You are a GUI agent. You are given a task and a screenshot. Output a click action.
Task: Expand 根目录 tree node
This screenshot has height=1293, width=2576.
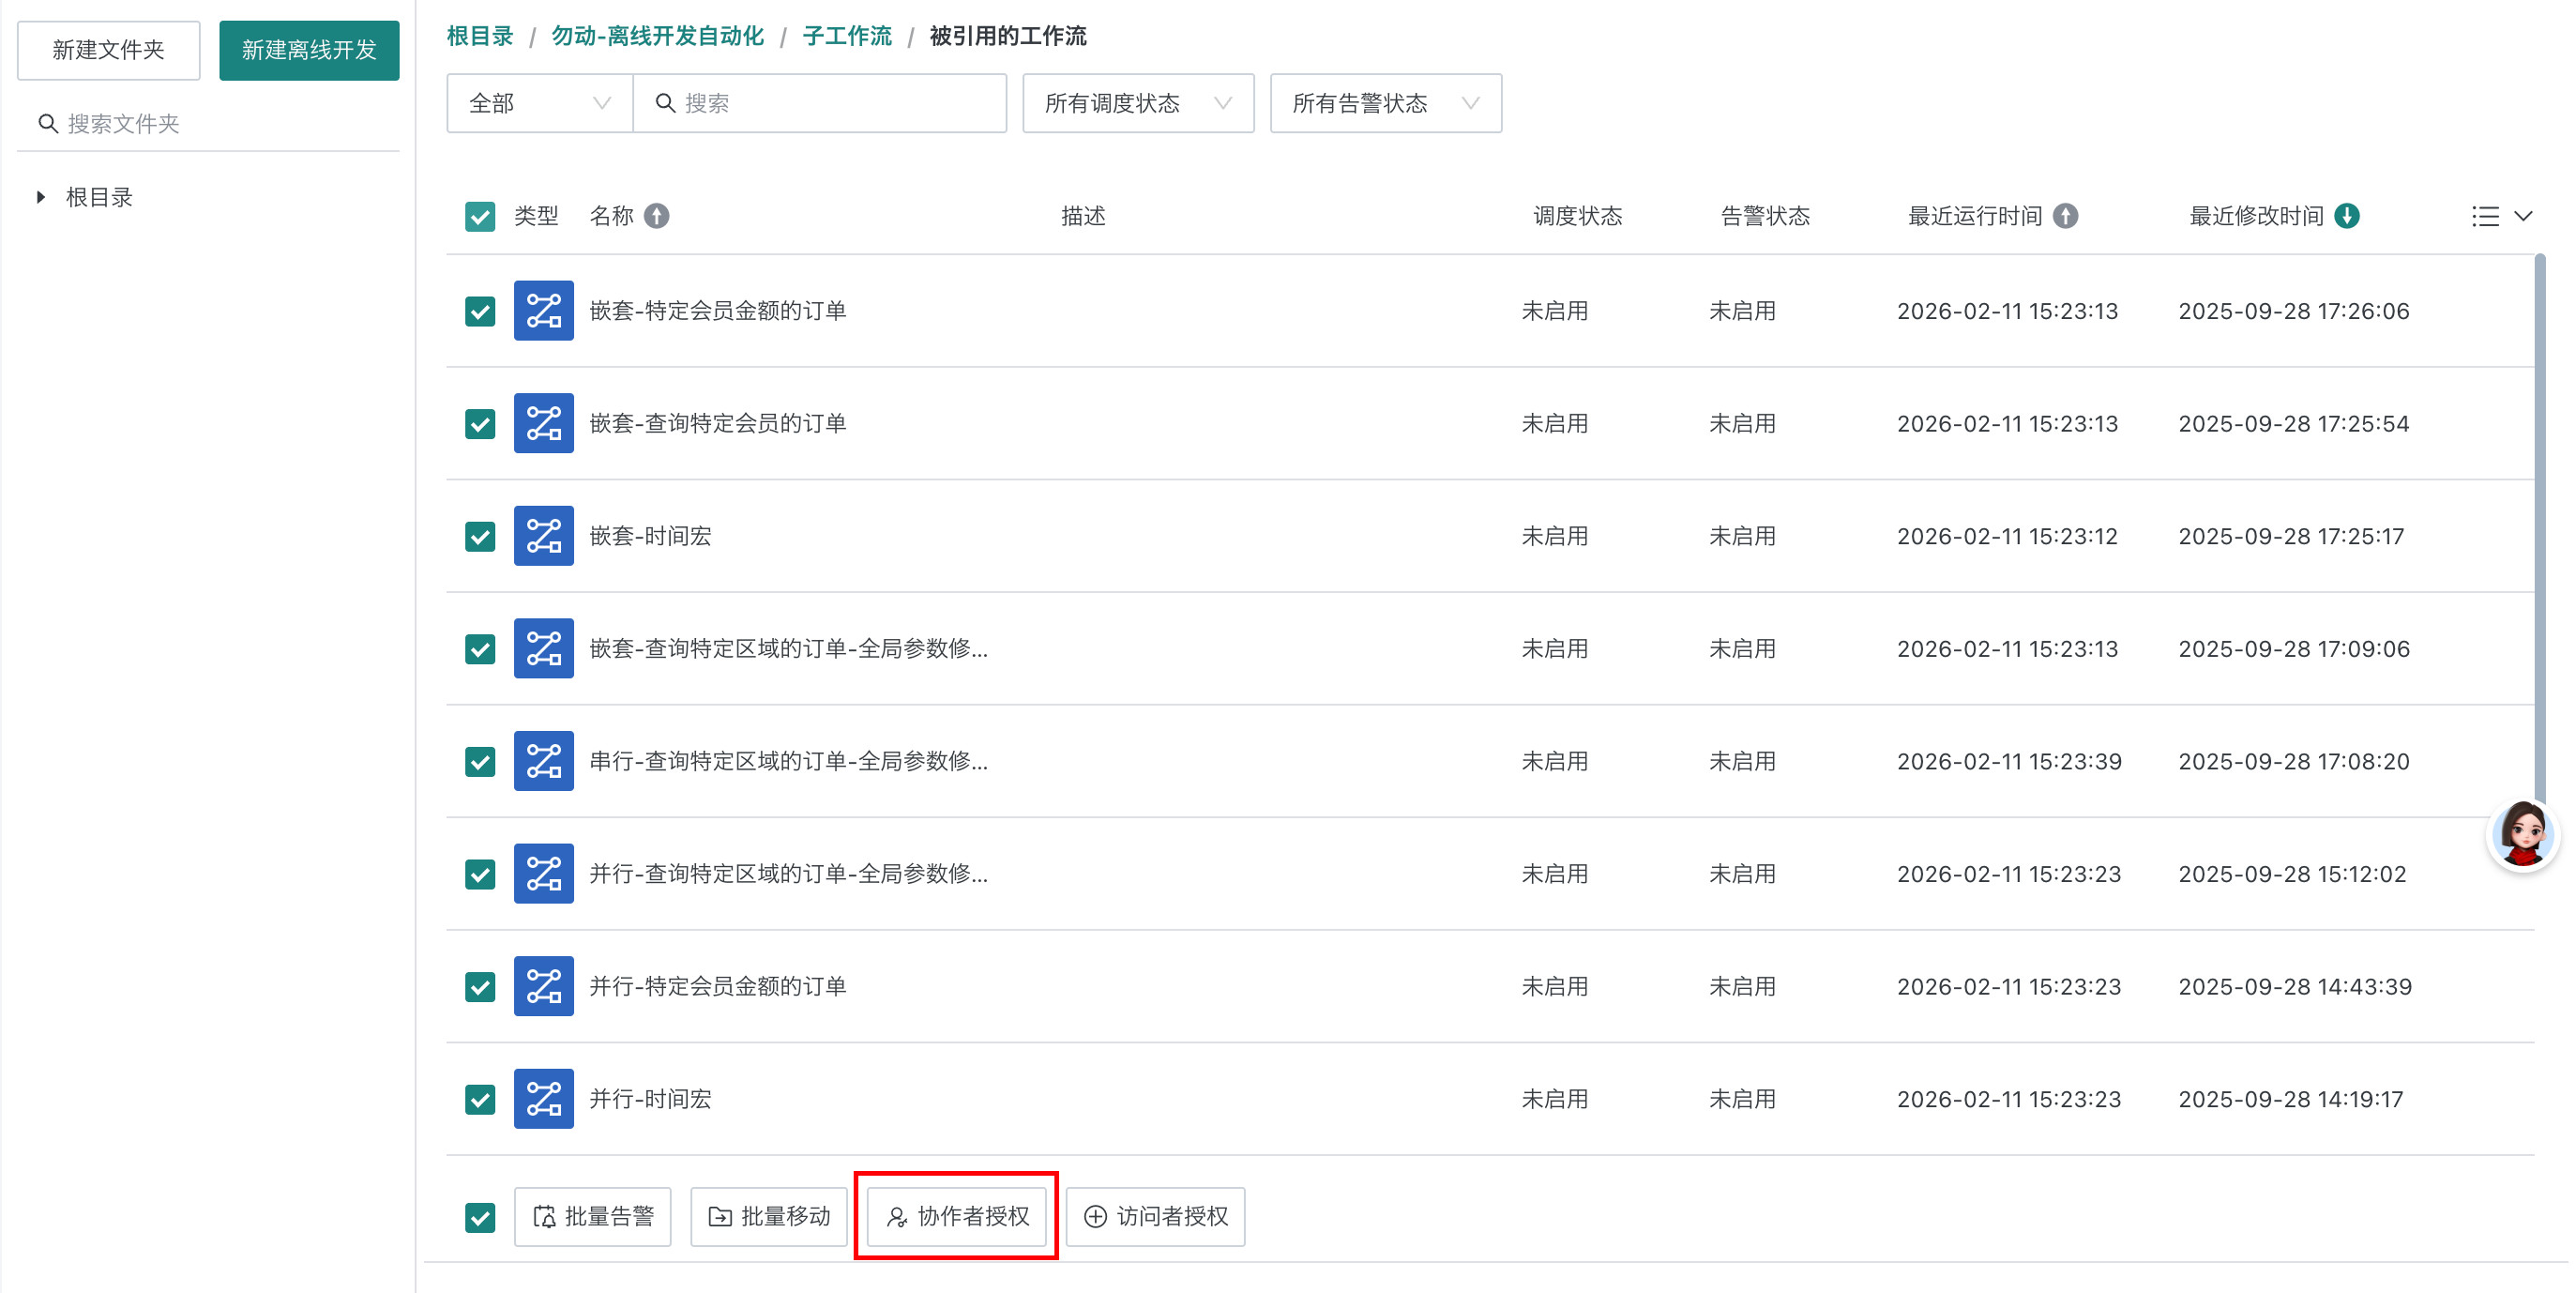click(x=41, y=197)
